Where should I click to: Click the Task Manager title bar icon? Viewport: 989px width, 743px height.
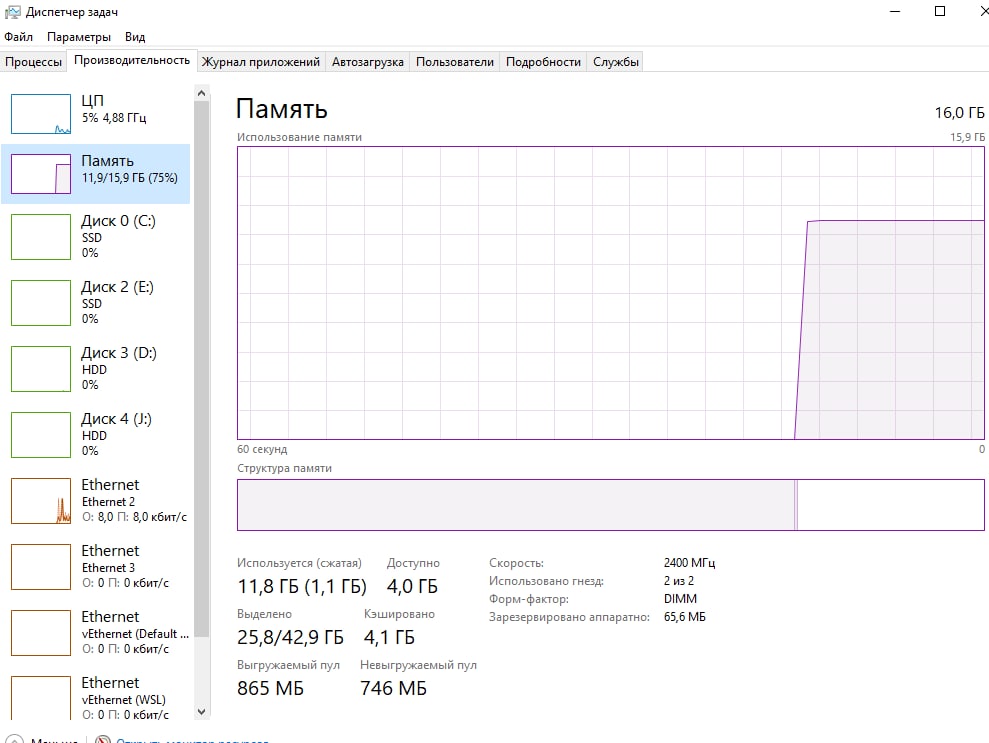point(12,12)
